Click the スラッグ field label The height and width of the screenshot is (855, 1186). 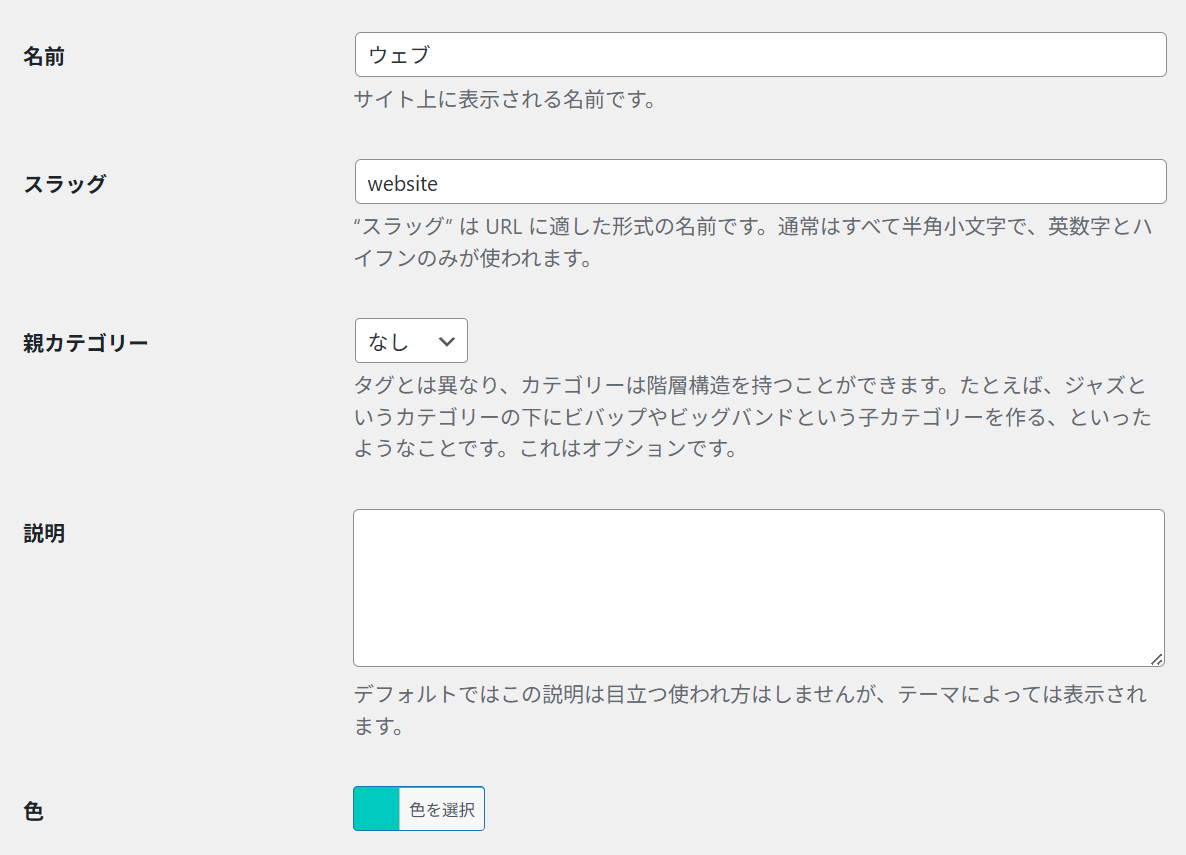click(64, 184)
